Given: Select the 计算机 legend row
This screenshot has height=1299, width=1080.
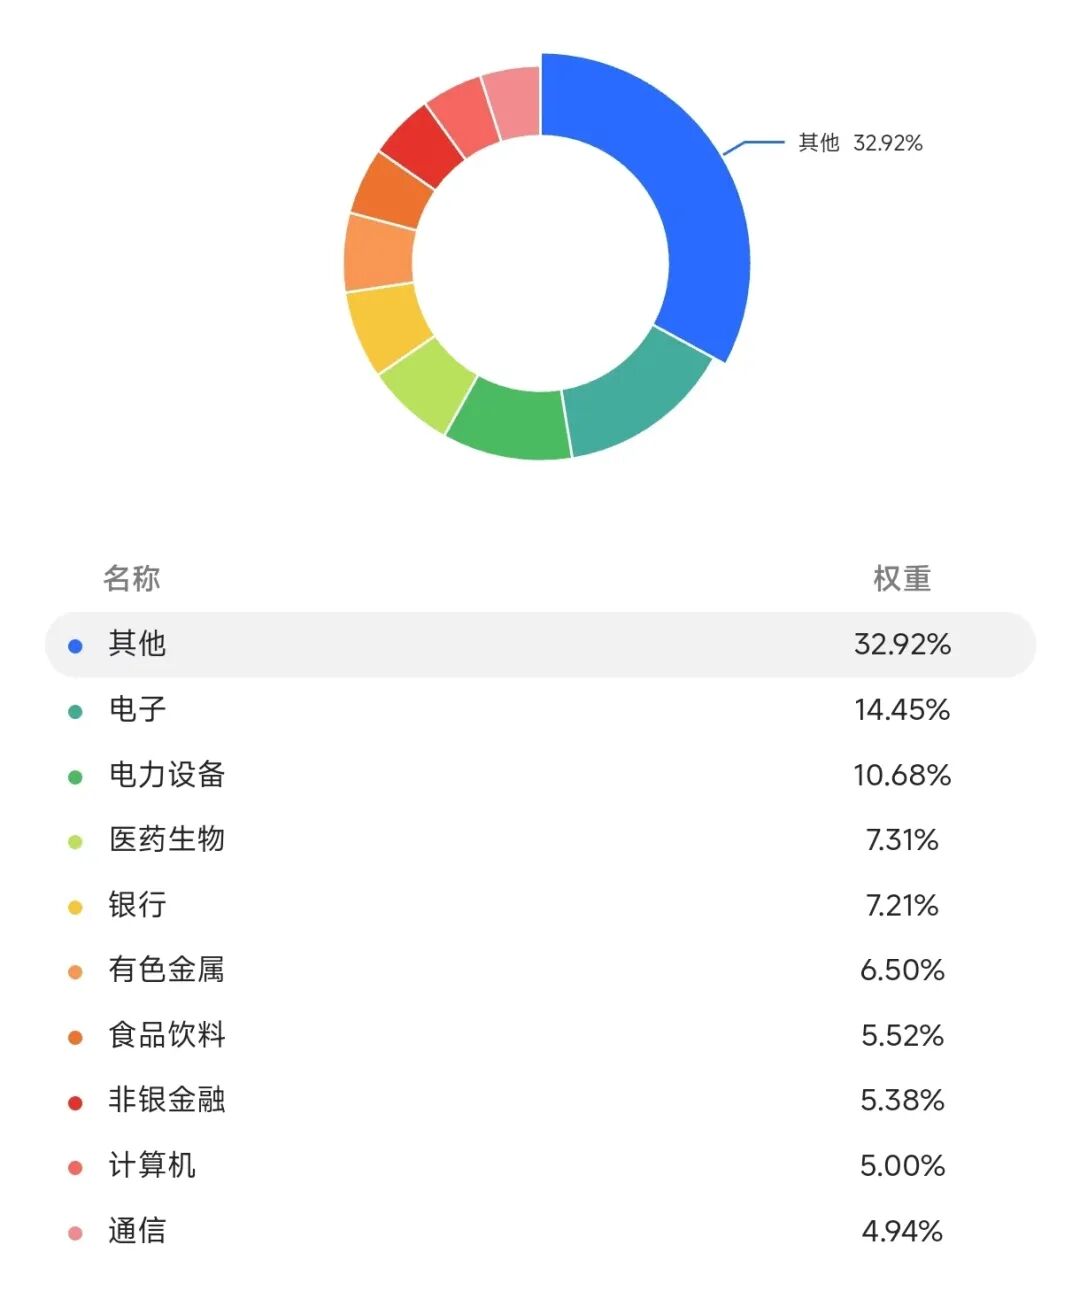Looking at the screenshot, I should coord(540,1165).
